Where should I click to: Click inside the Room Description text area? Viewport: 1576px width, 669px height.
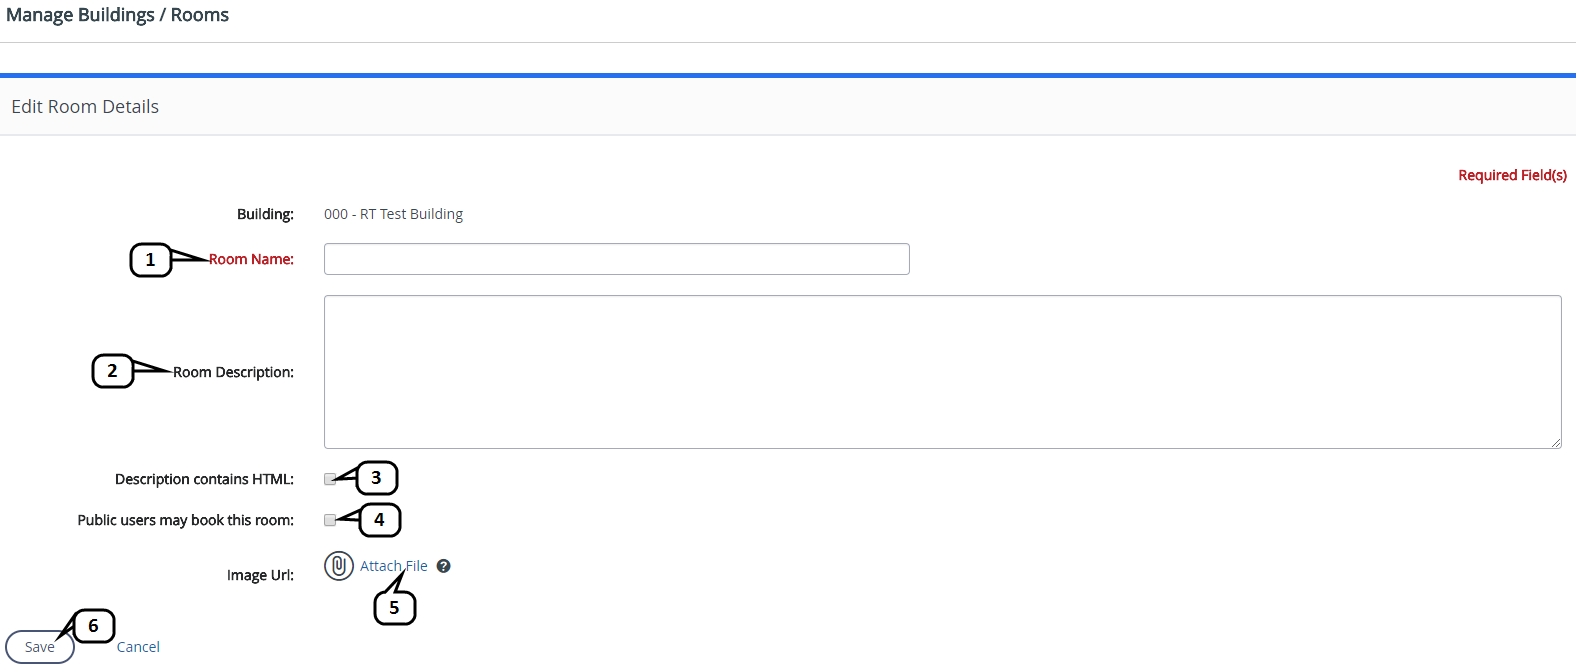point(942,371)
